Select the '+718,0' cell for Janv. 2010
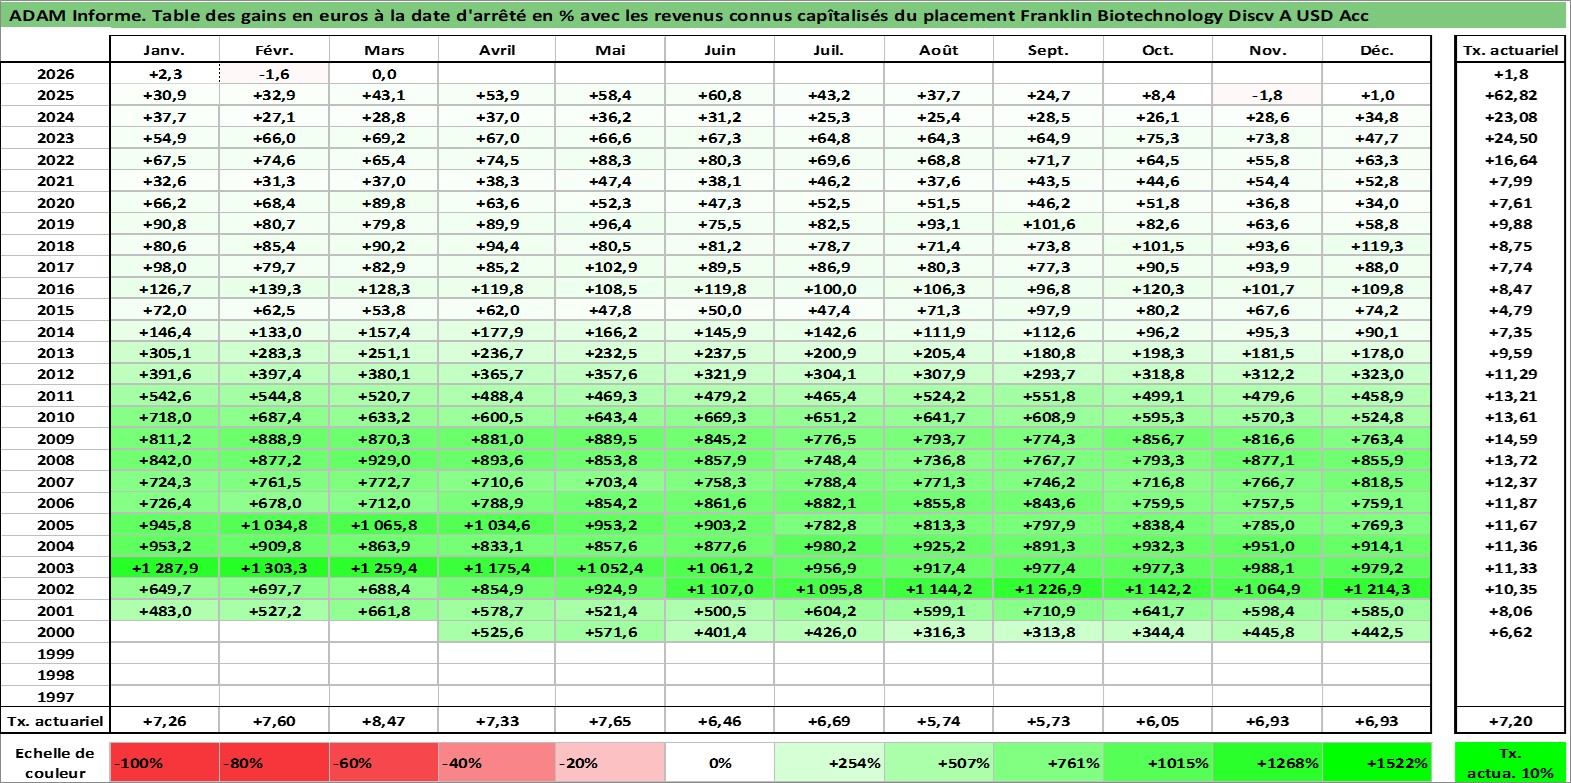 [164, 417]
